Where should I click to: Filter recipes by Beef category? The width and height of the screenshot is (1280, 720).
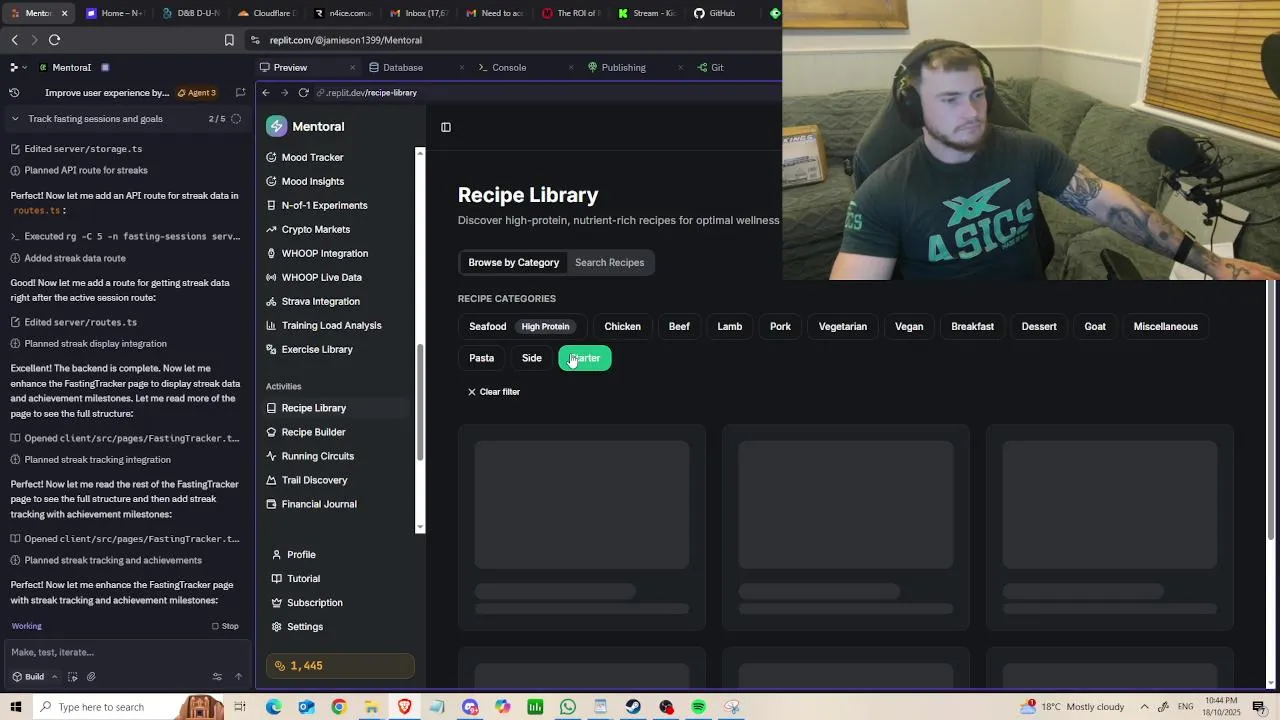point(679,326)
